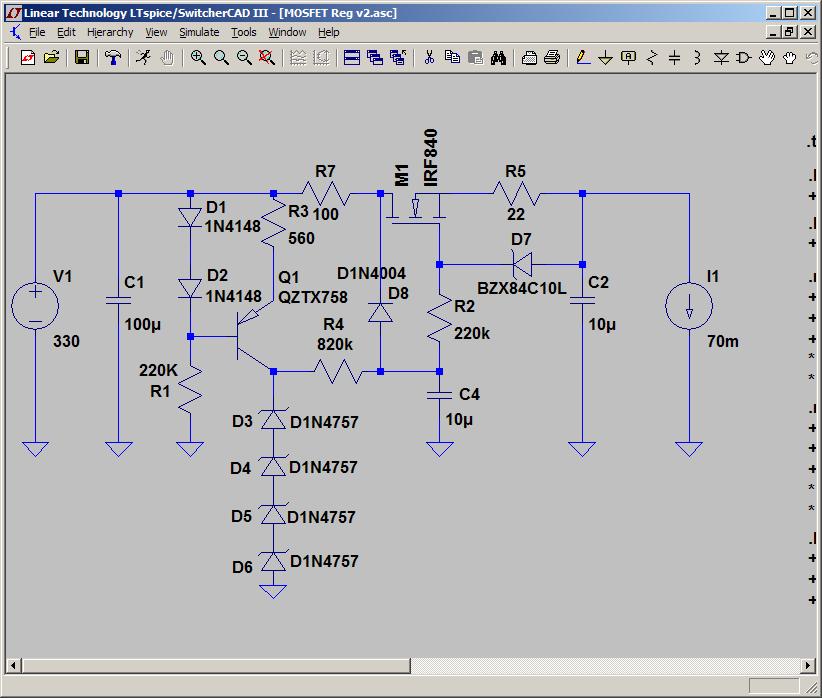This screenshot has width=822, height=698.
Task: Tile windows horizontally with the tile icon
Action: (x=352, y=57)
